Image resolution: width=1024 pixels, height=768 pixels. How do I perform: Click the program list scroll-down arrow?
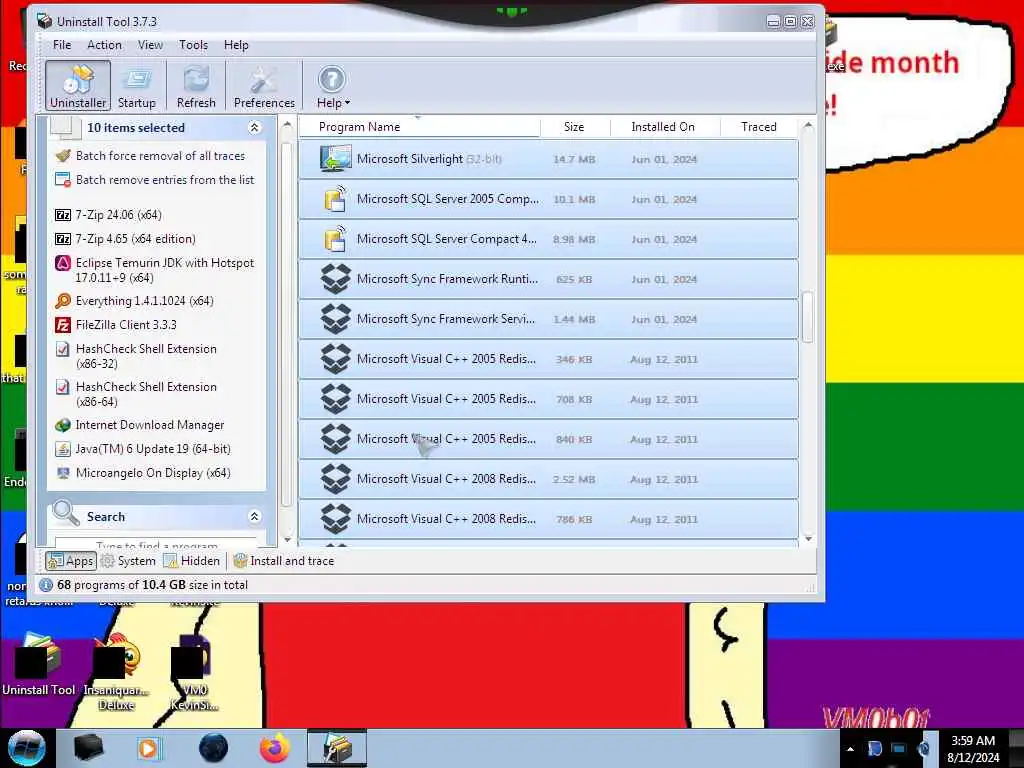click(808, 539)
